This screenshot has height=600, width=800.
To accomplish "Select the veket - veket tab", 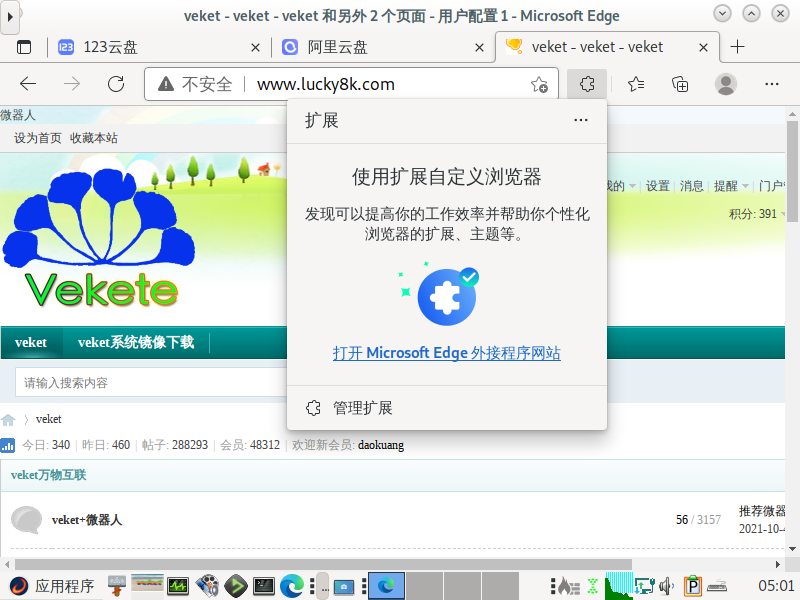I will [607, 47].
